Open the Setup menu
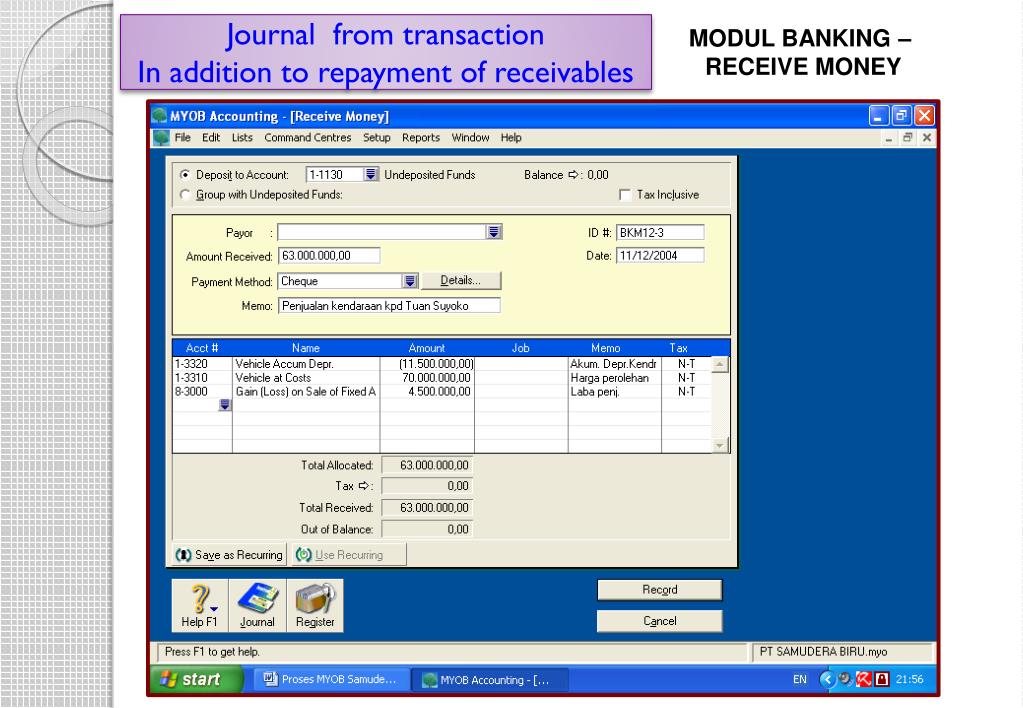The height and width of the screenshot is (708, 1023). pos(376,138)
